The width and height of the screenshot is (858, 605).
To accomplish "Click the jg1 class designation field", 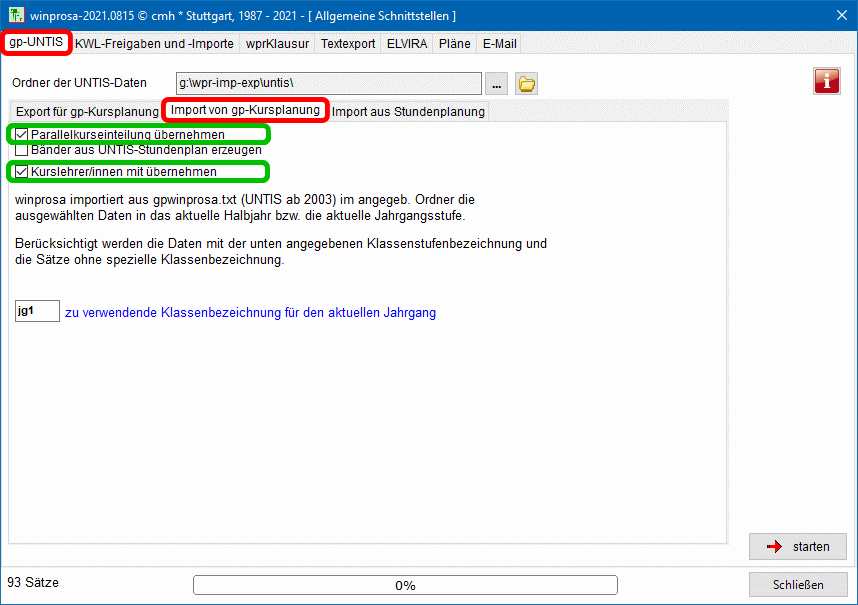I will [38, 312].
